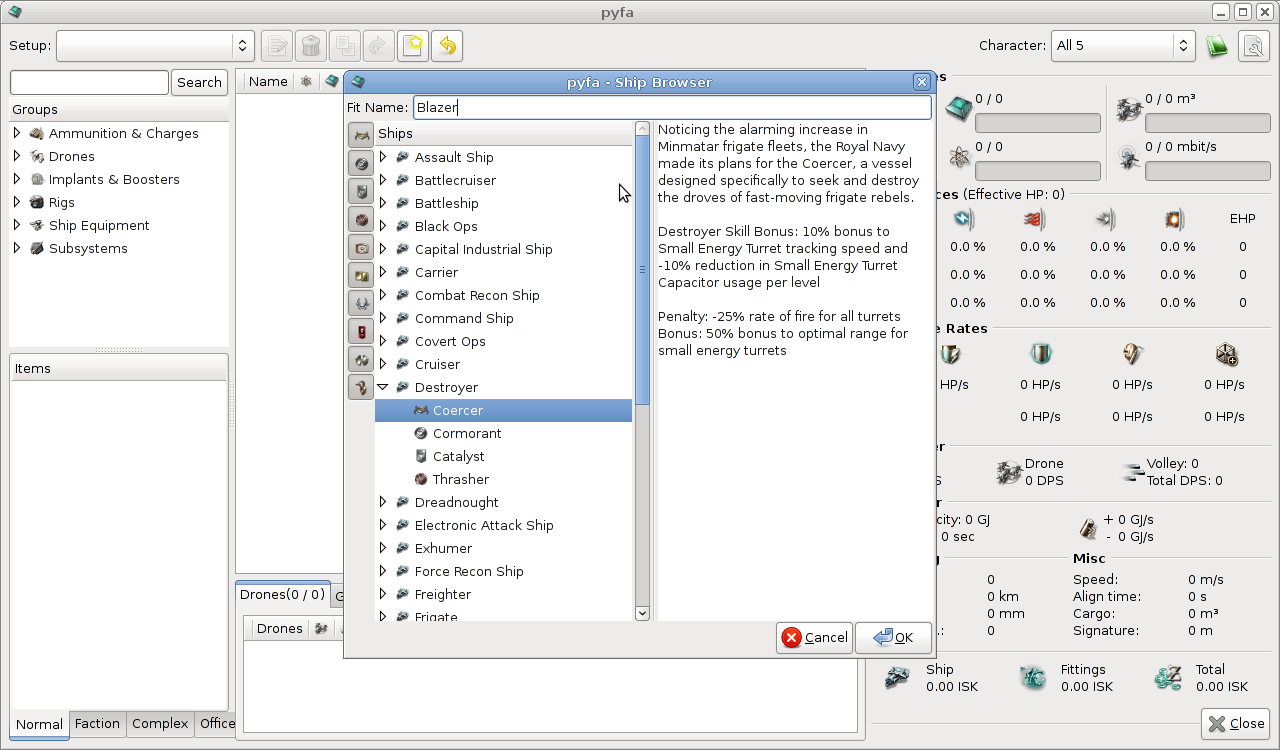Click the hull repair rate icon

pyautogui.click(x=1227, y=354)
